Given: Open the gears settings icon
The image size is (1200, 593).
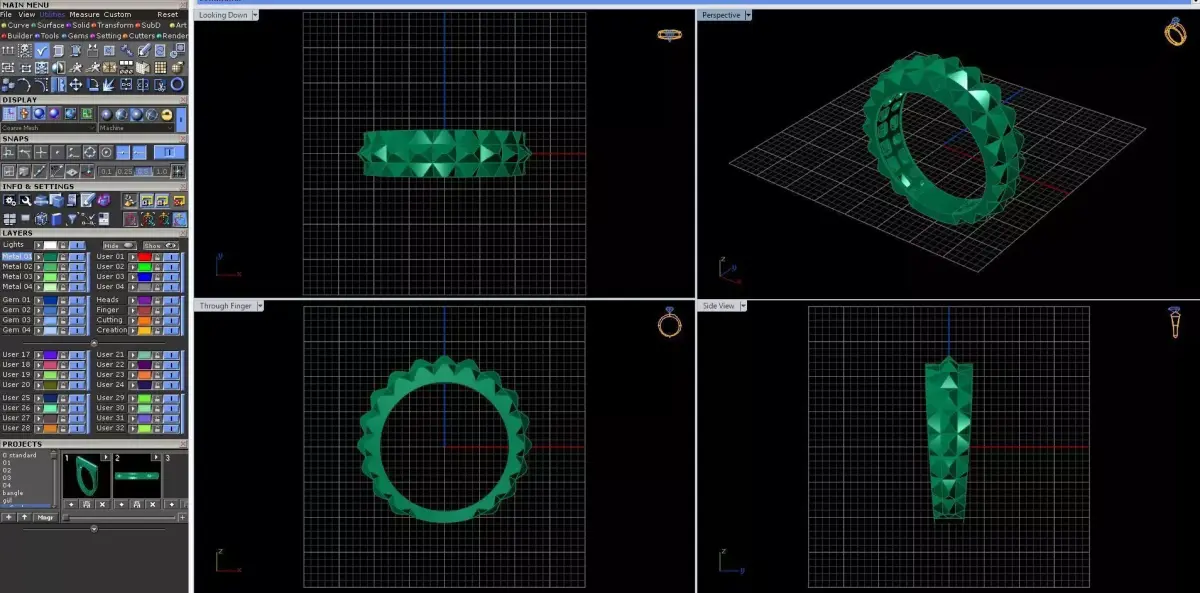Looking at the screenshot, I should tap(9, 200).
